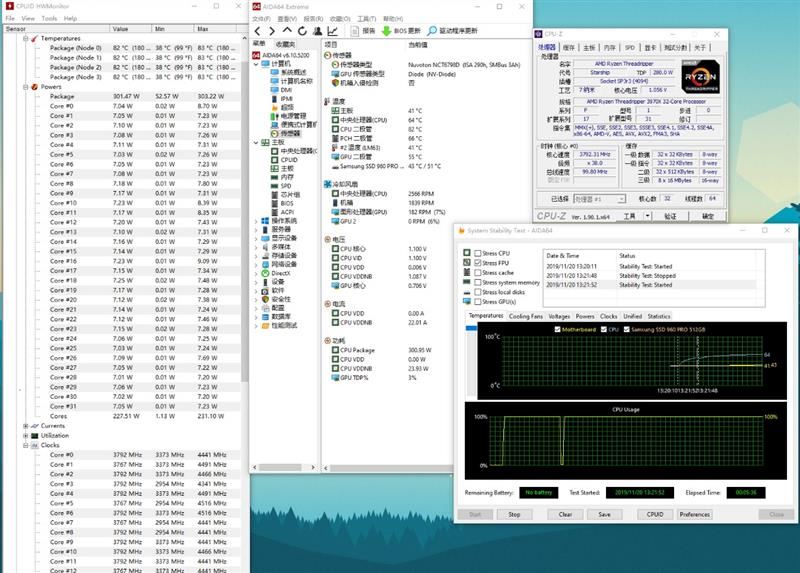Open CPU-Z tools (工具) dropdown arrow
800x573 pixels.
(647, 216)
